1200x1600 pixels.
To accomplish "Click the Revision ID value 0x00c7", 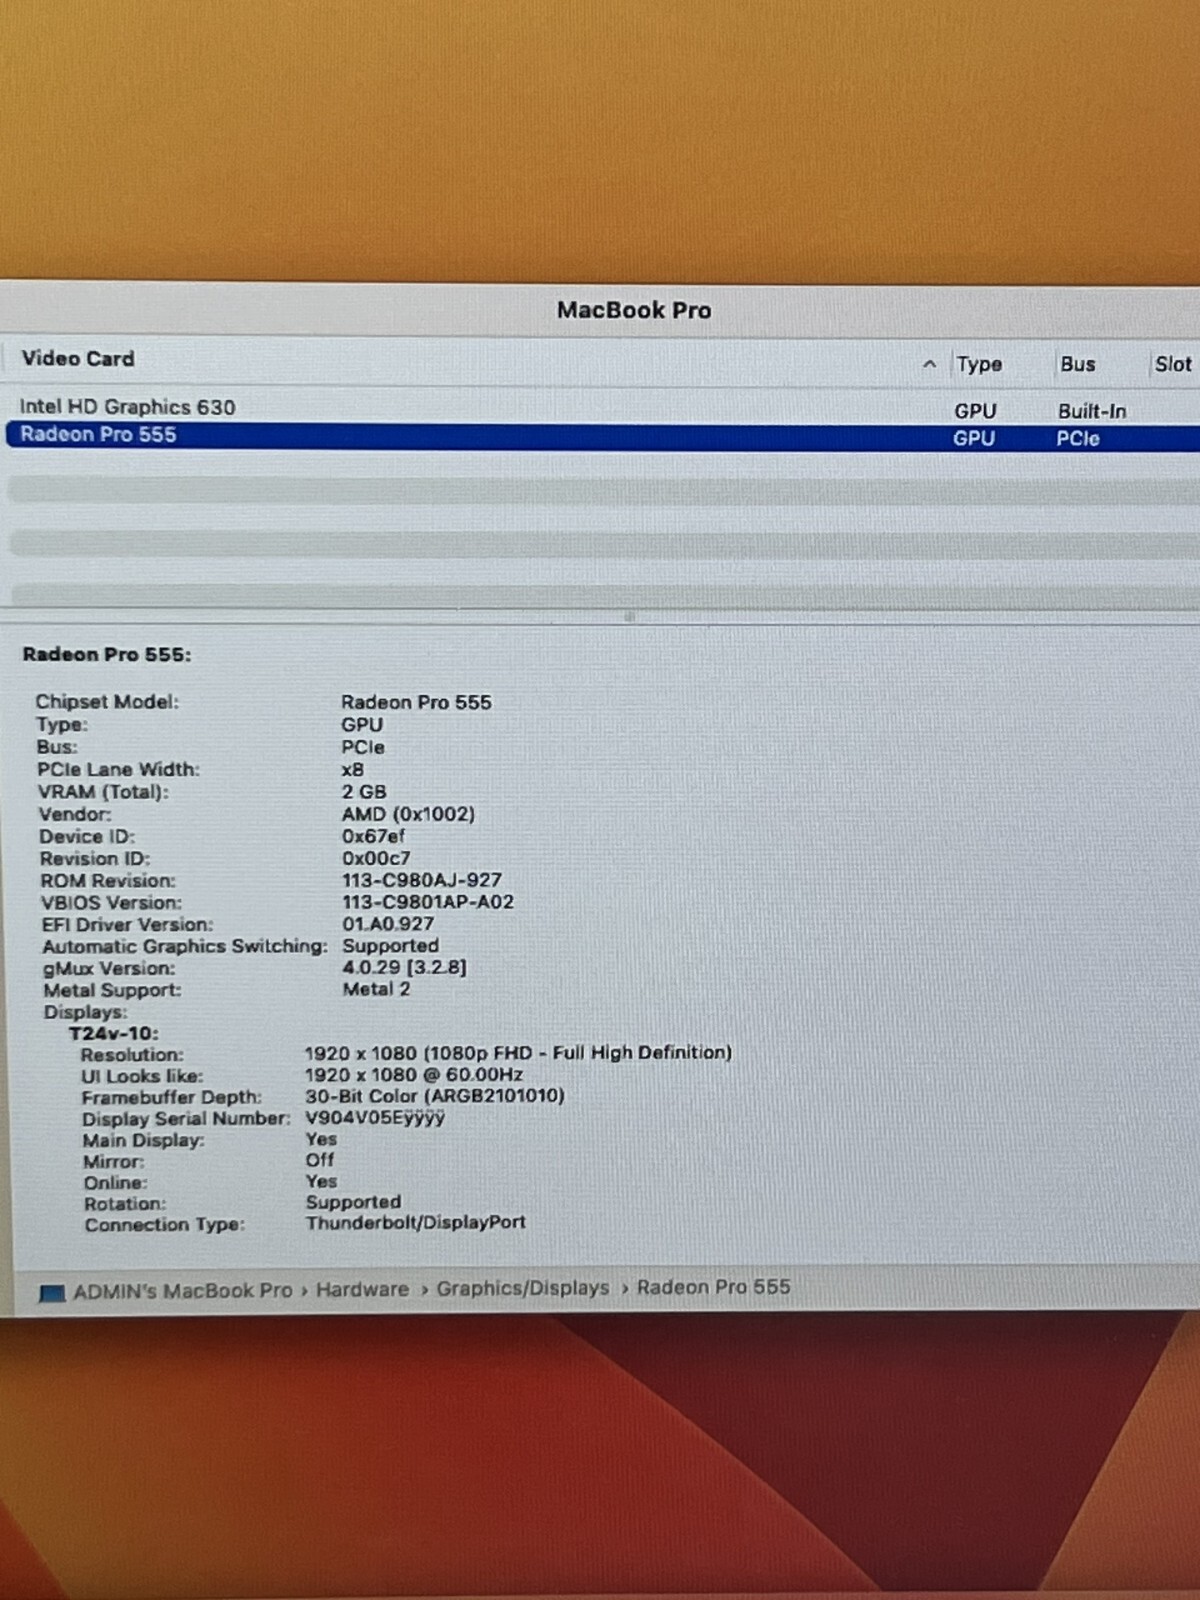I will pyautogui.click(x=376, y=858).
